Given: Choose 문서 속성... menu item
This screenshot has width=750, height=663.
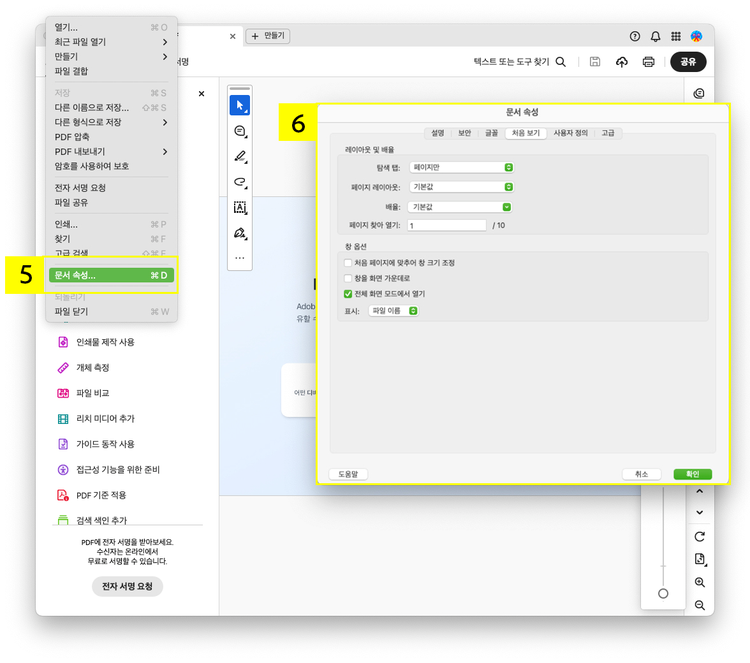Looking at the screenshot, I should click(x=111, y=275).
